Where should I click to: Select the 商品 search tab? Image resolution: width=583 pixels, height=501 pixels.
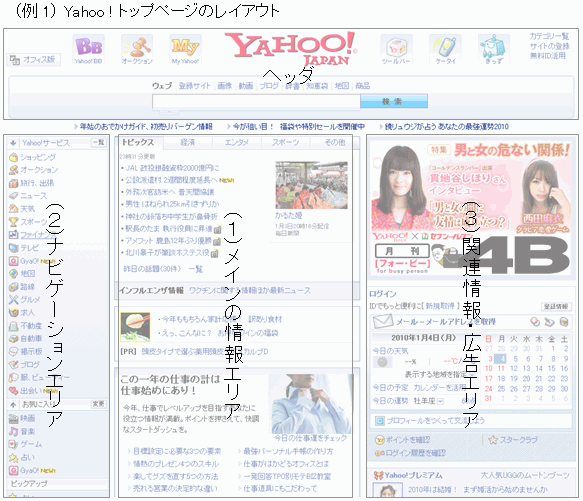[x=363, y=86]
